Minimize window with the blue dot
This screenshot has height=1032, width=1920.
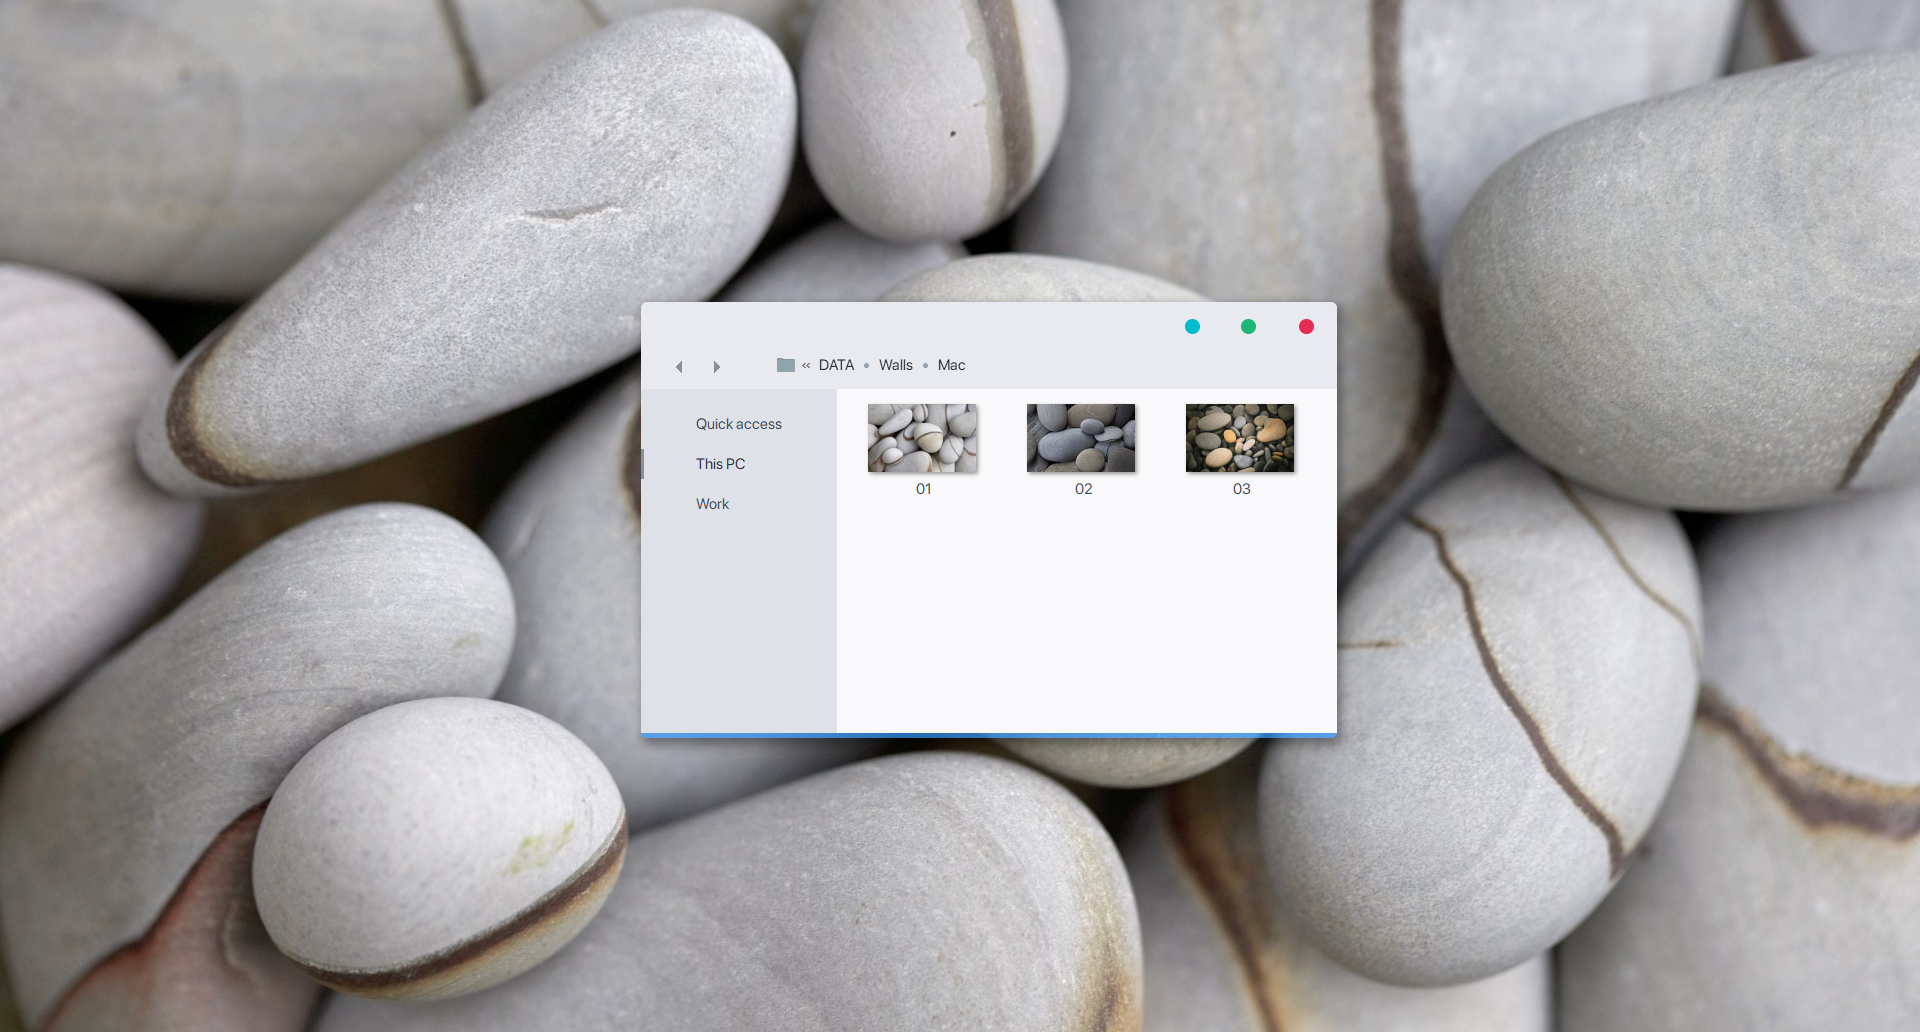(x=1192, y=326)
